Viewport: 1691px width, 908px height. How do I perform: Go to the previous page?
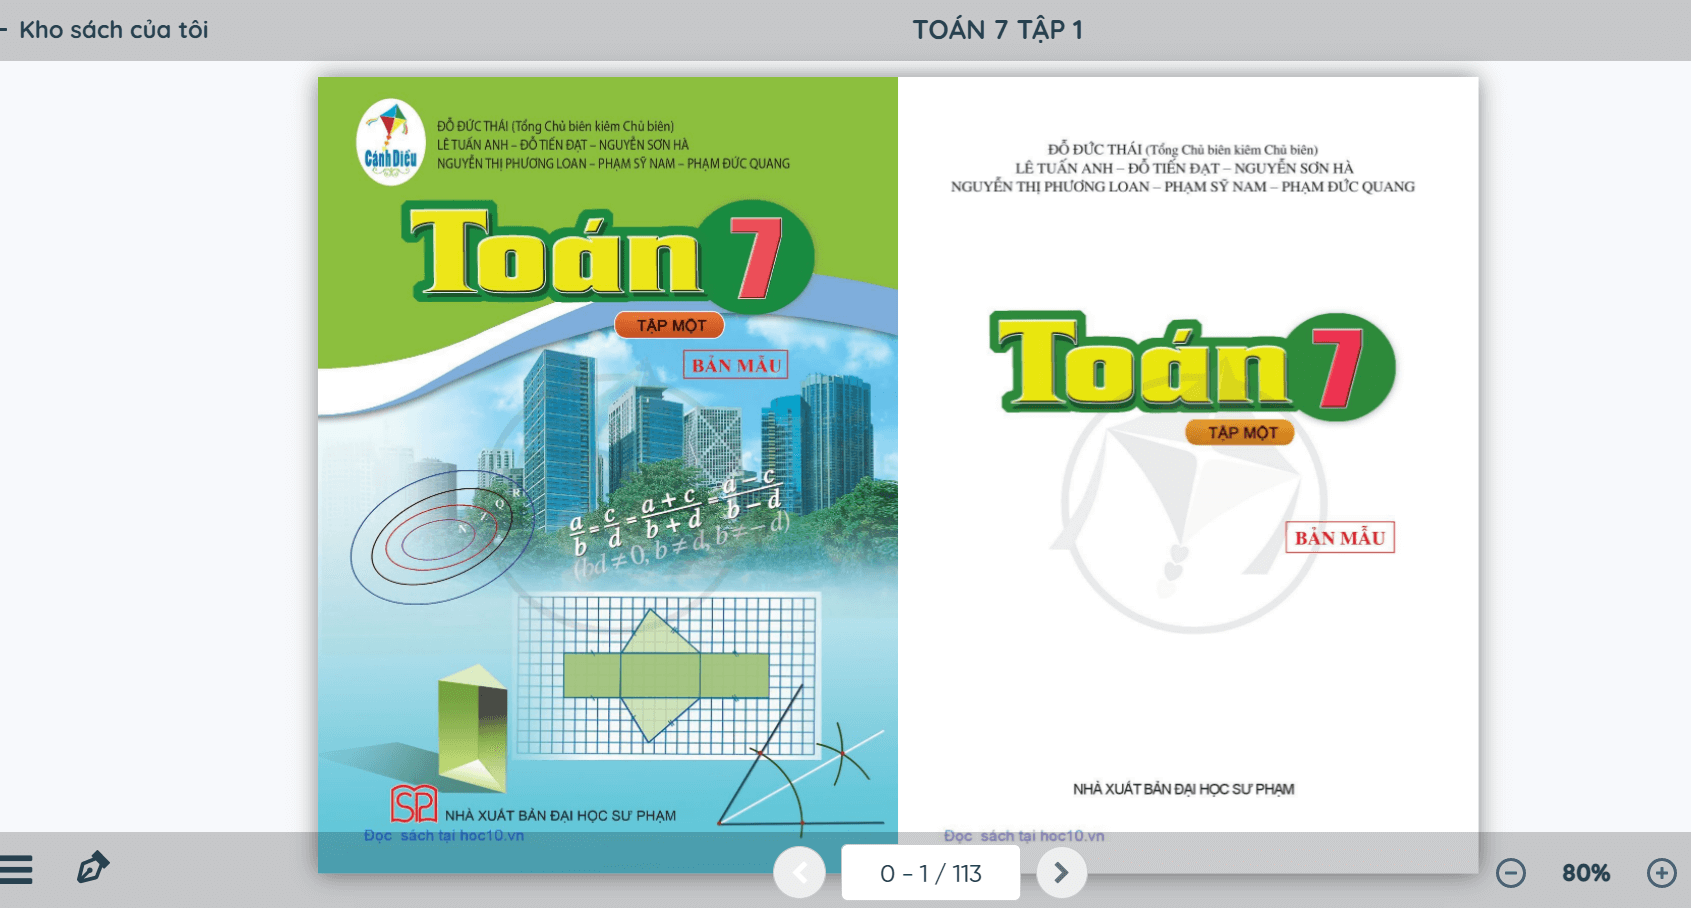point(799,873)
